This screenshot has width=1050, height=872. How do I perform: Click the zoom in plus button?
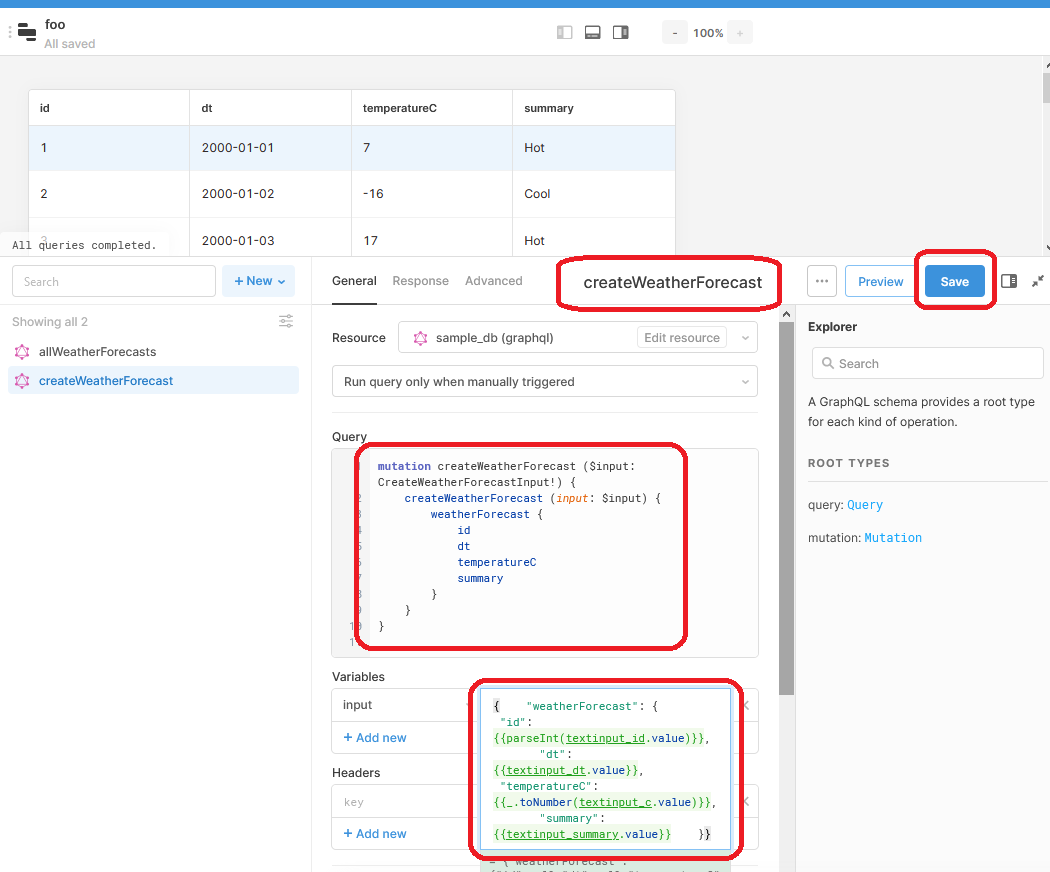pyautogui.click(x=740, y=33)
